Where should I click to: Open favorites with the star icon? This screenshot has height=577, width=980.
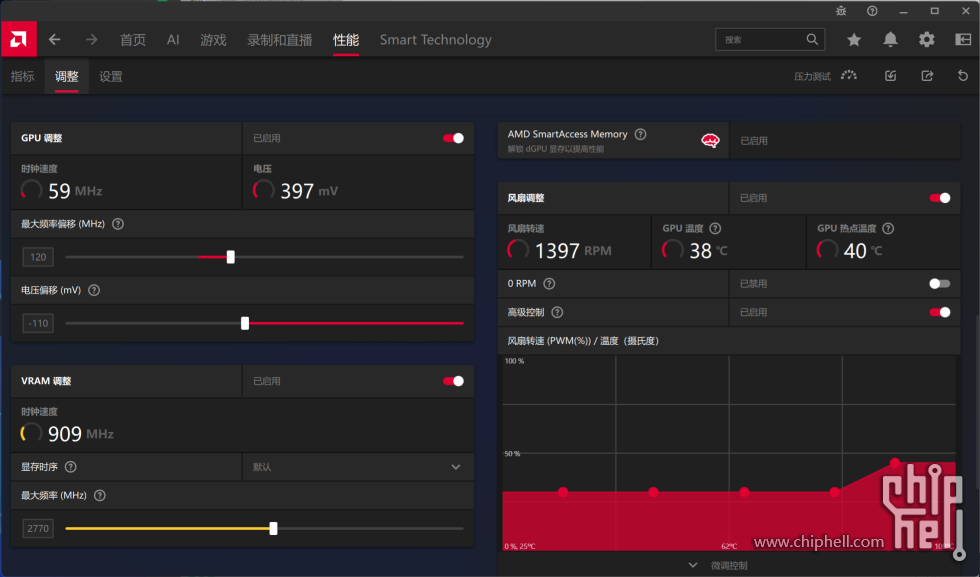click(x=854, y=39)
